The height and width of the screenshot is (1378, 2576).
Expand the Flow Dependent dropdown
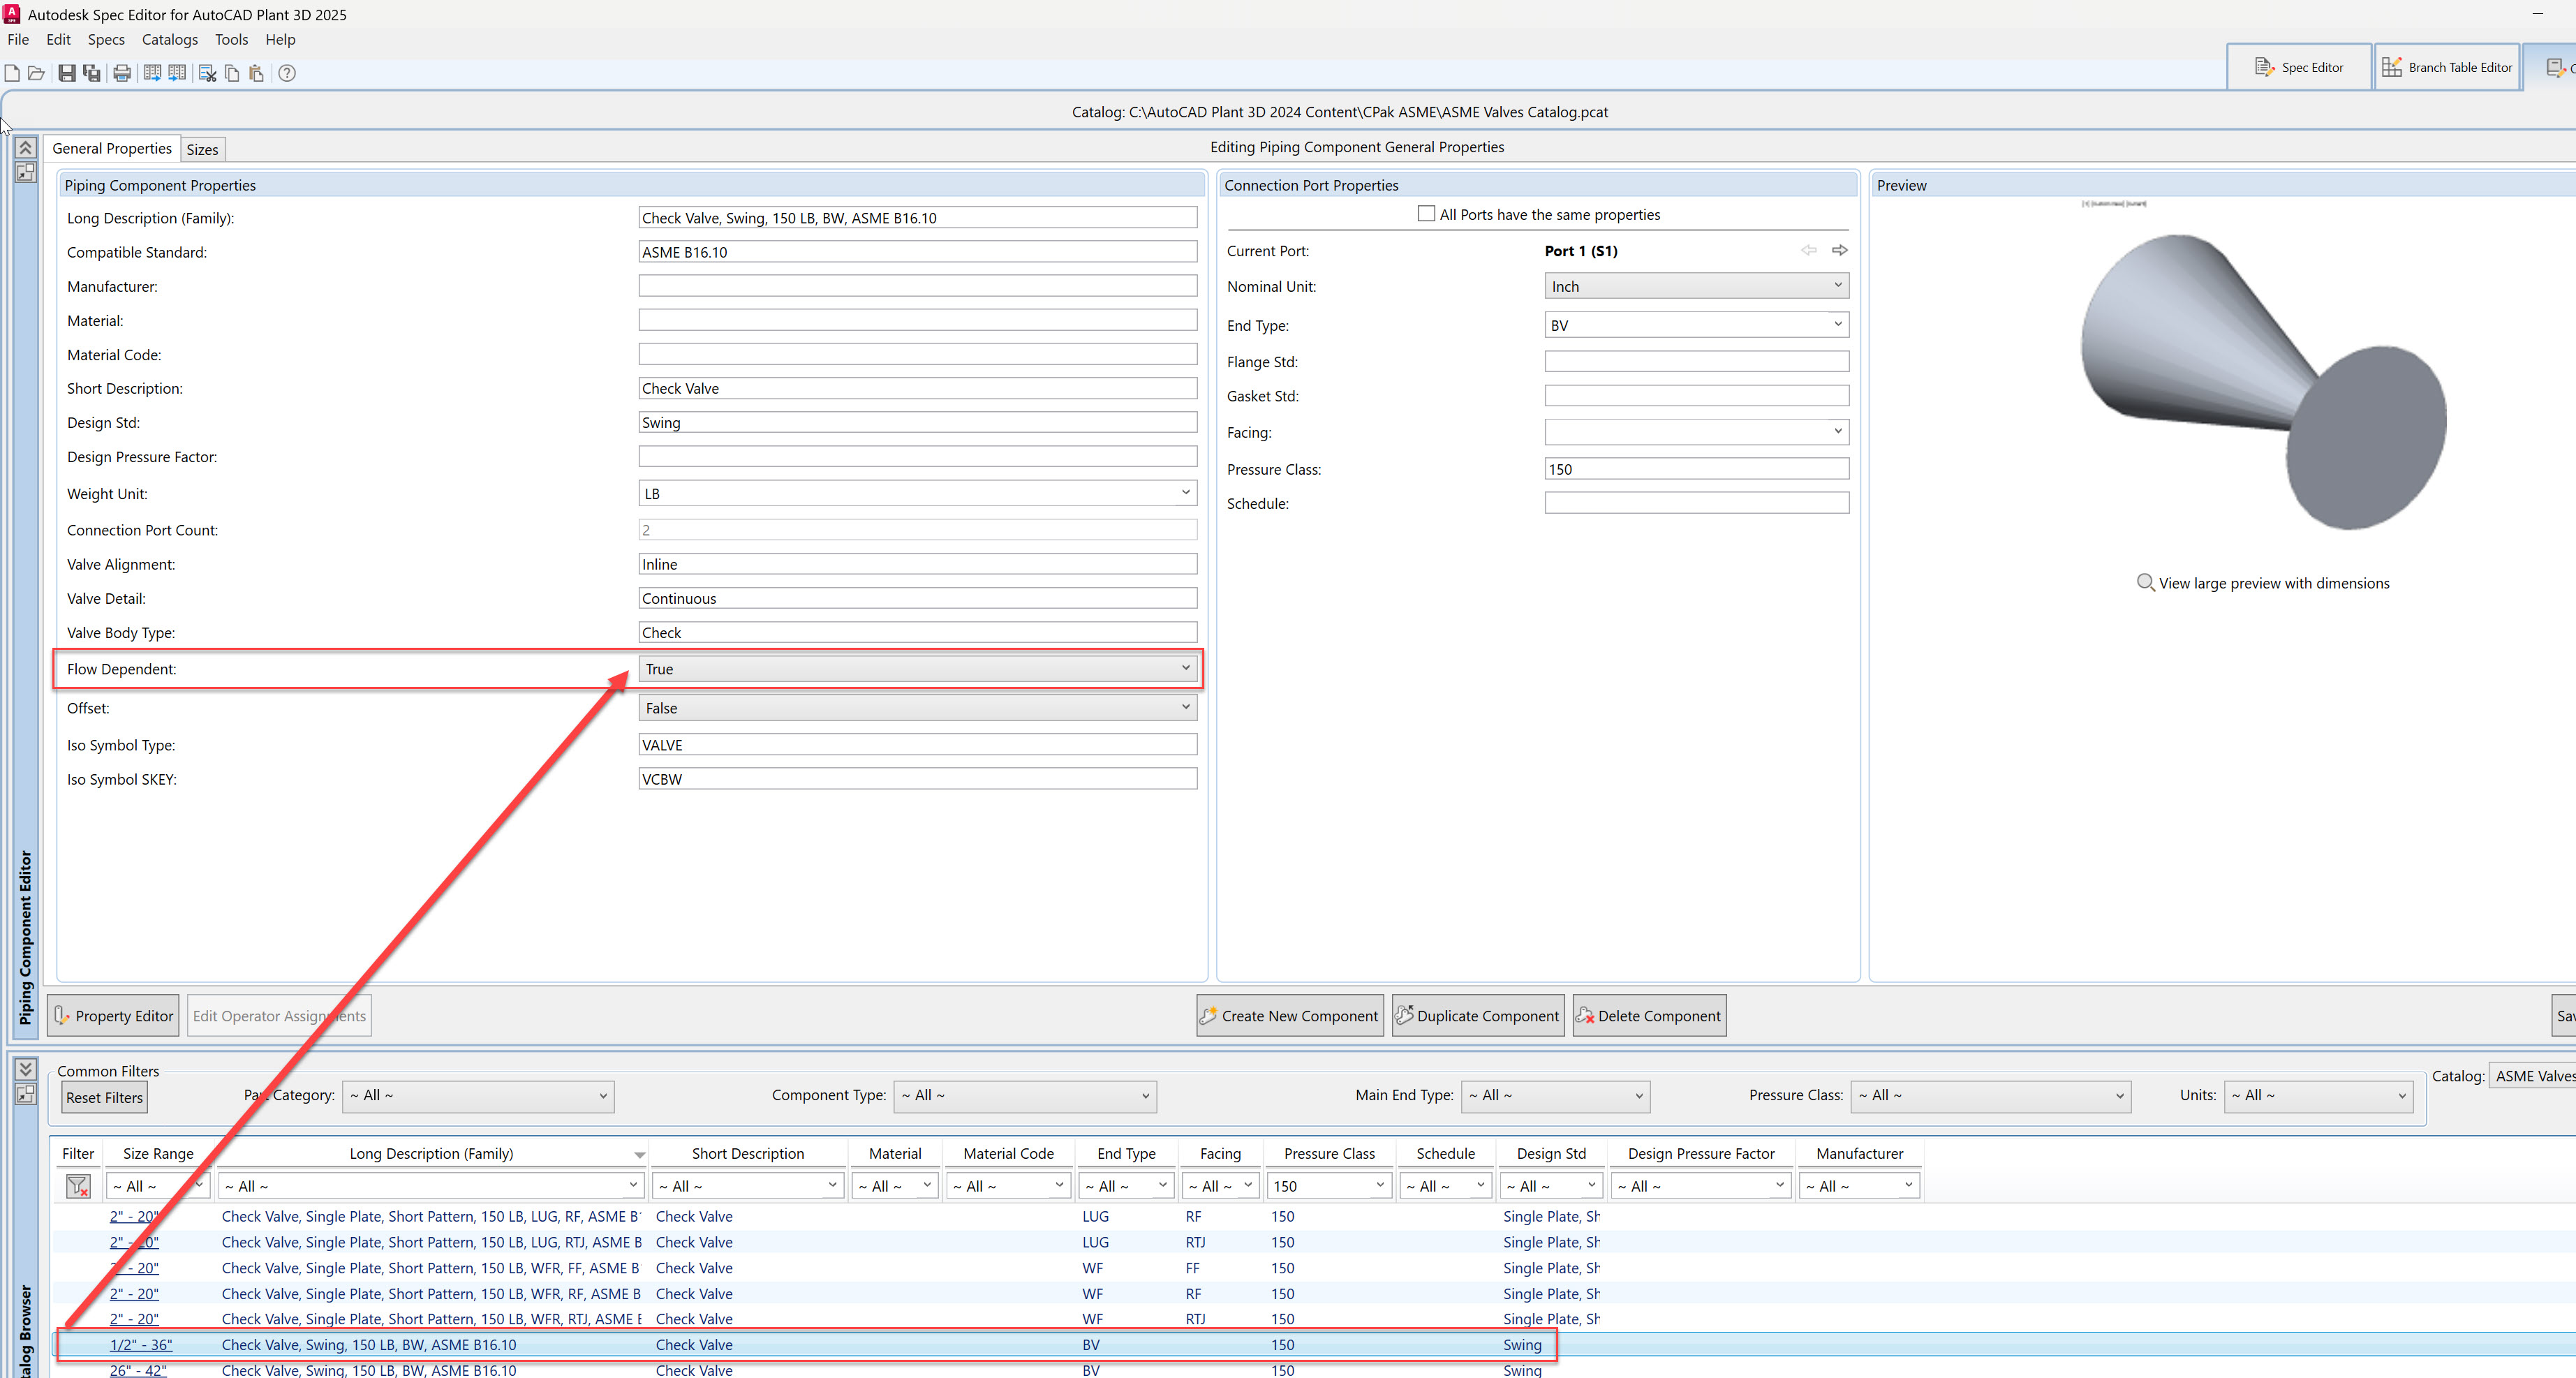point(917,669)
